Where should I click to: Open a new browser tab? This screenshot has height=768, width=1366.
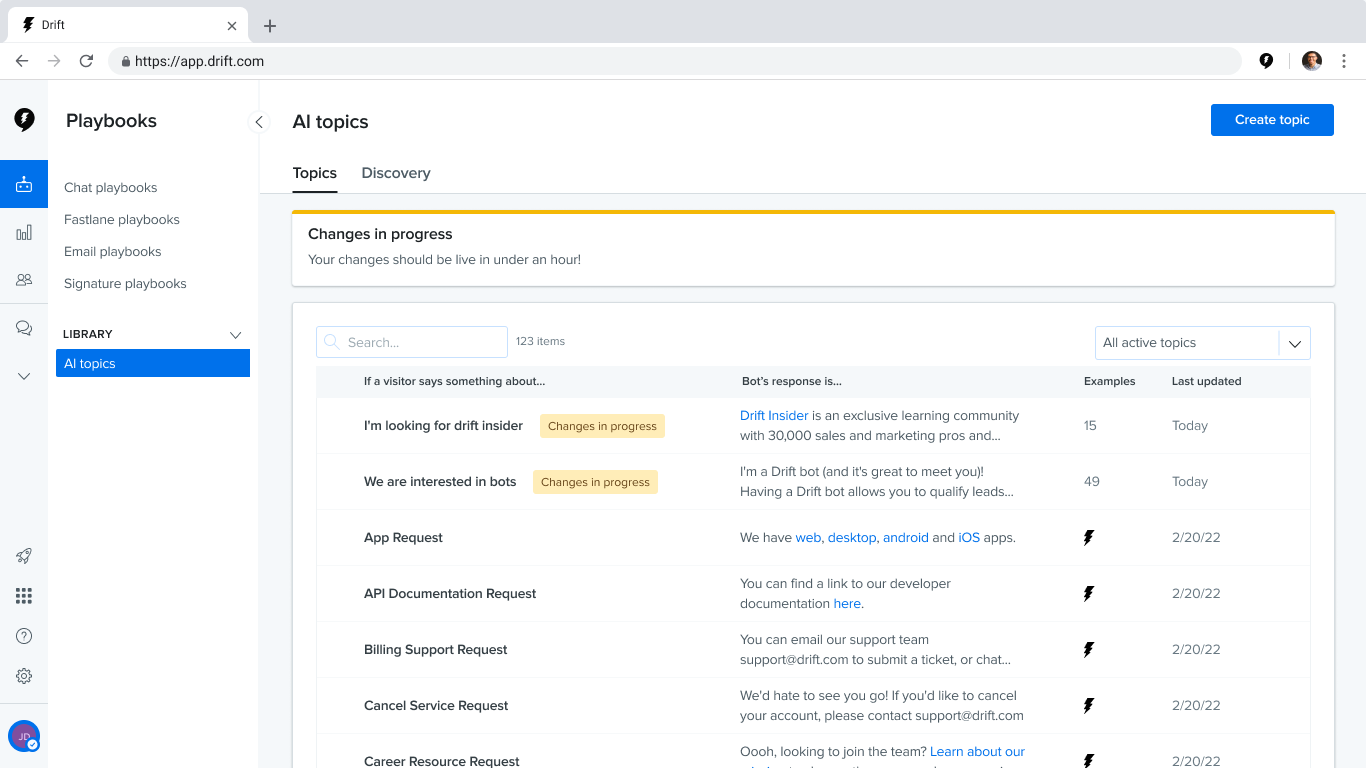tap(270, 26)
